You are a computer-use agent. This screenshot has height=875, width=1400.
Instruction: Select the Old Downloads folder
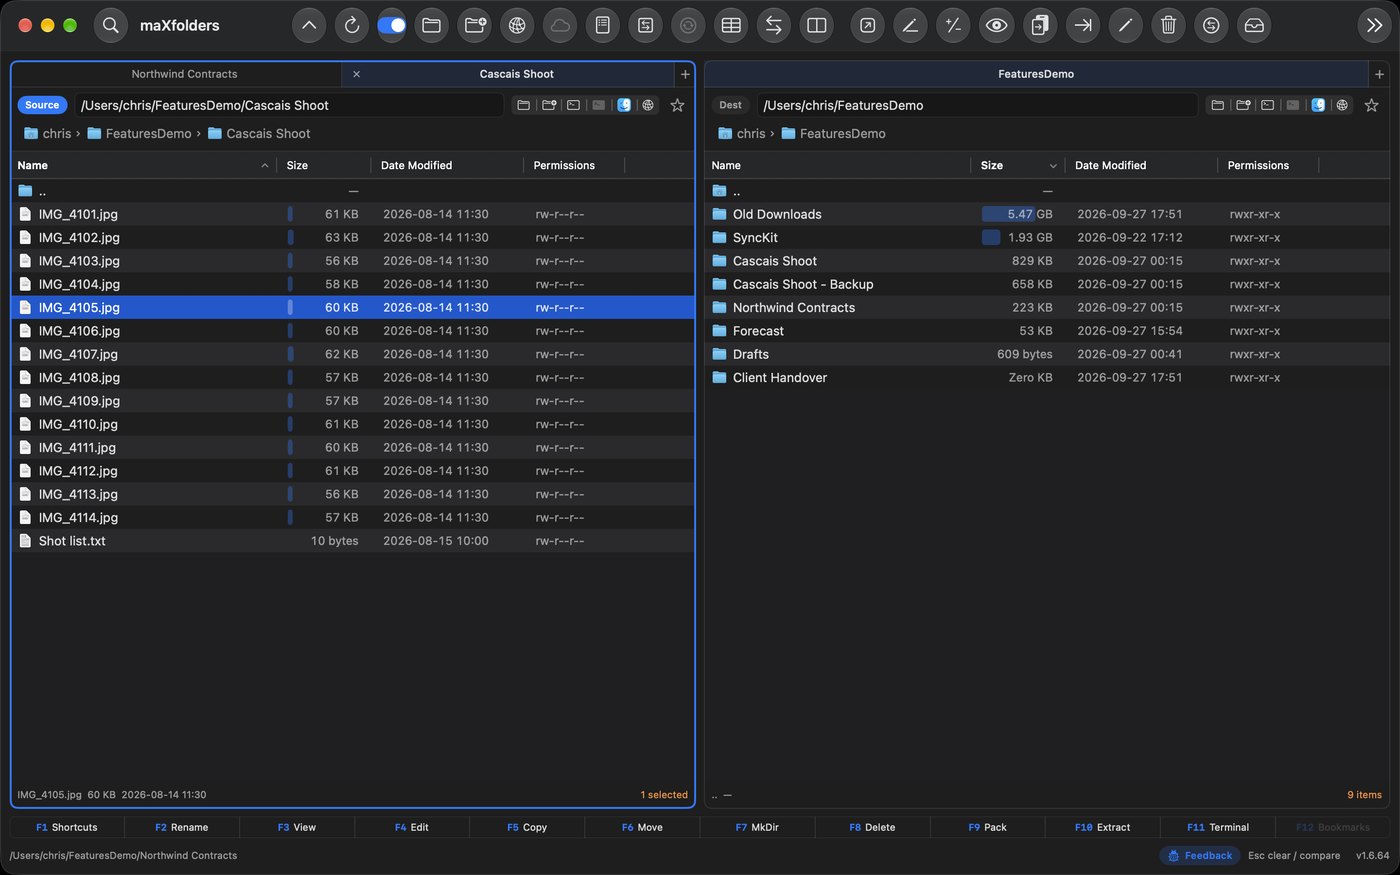point(1047,214)
